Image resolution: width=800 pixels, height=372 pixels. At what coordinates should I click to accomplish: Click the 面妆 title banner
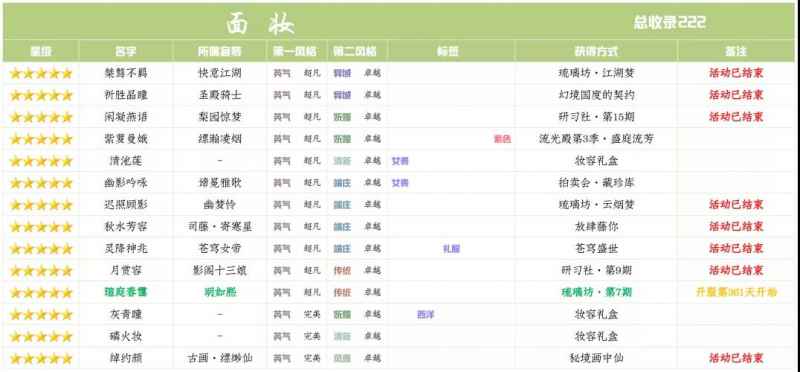pyautogui.click(x=260, y=23)
